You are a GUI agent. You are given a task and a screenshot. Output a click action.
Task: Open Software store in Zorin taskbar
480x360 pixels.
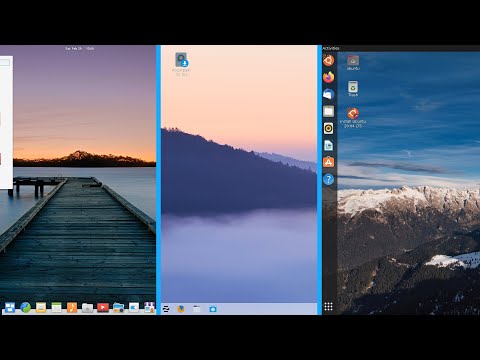click(213, 309)
